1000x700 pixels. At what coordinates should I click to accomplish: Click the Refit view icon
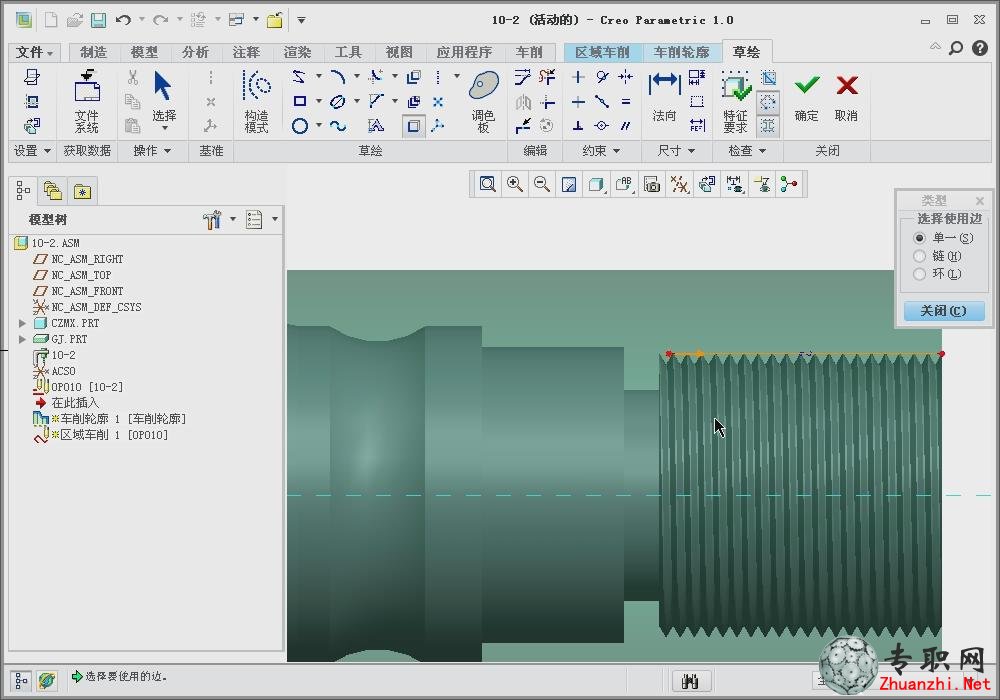pyautogui.click(x=488, y=185)
